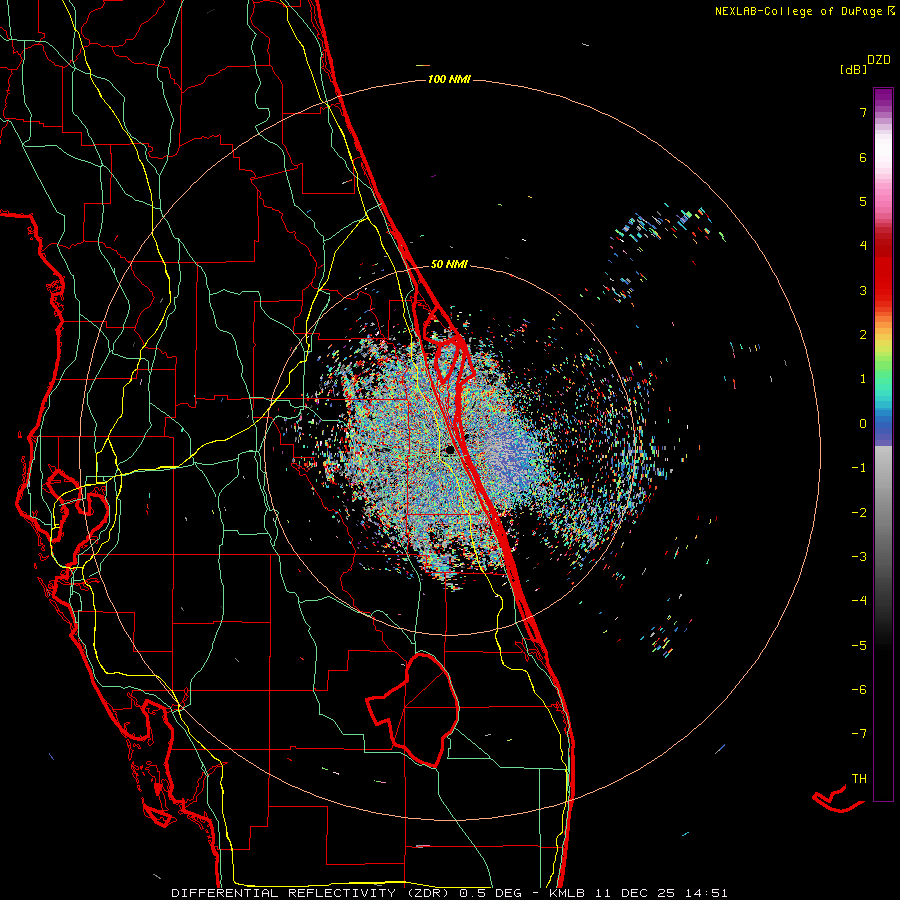
Task: Click the ZDR color scale bar
Action: (x=883, y=444)
